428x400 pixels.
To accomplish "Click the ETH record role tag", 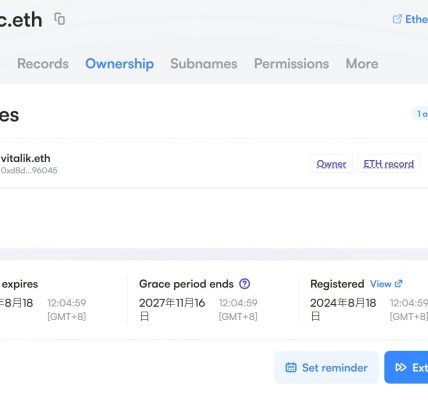I will pos(389,164).
